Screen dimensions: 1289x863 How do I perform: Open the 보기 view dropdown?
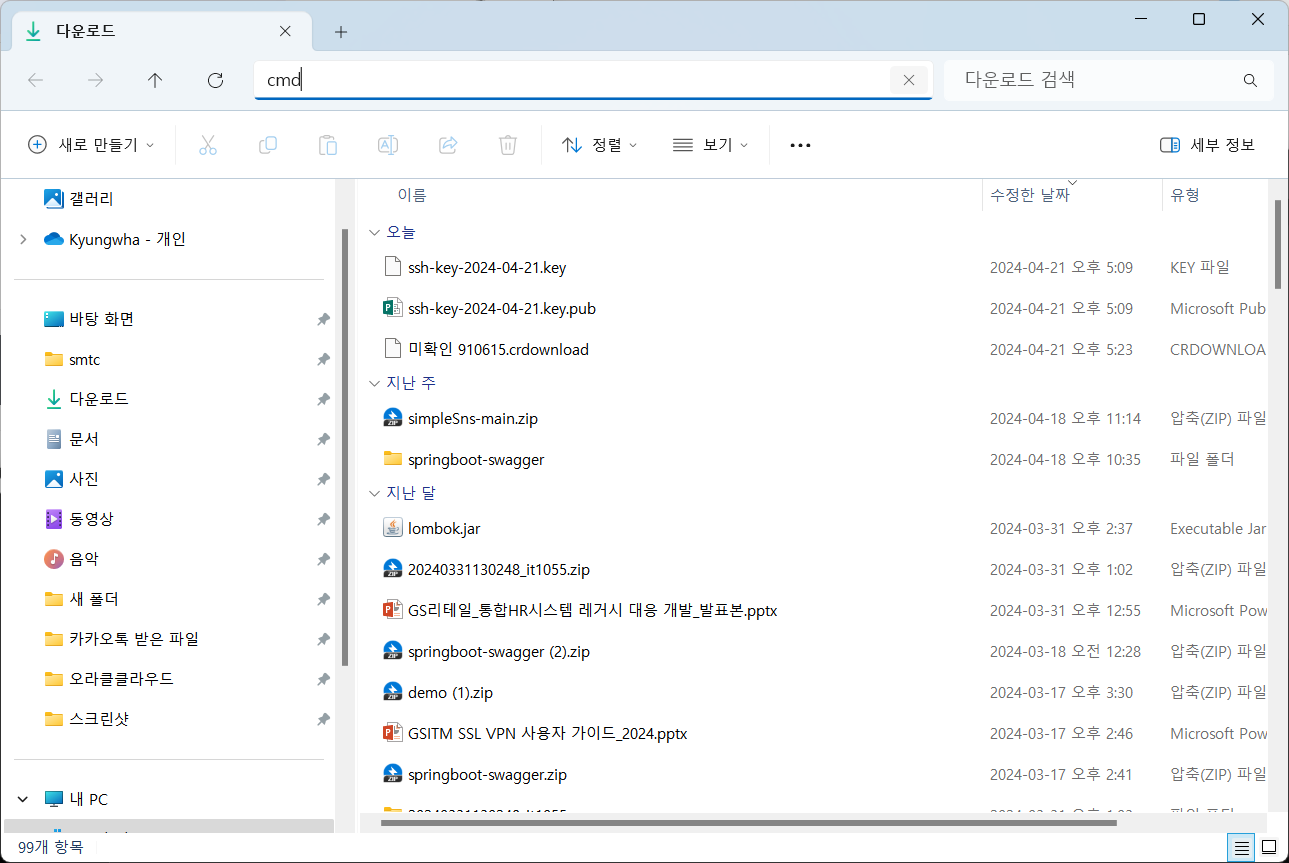tap(710, 145)
